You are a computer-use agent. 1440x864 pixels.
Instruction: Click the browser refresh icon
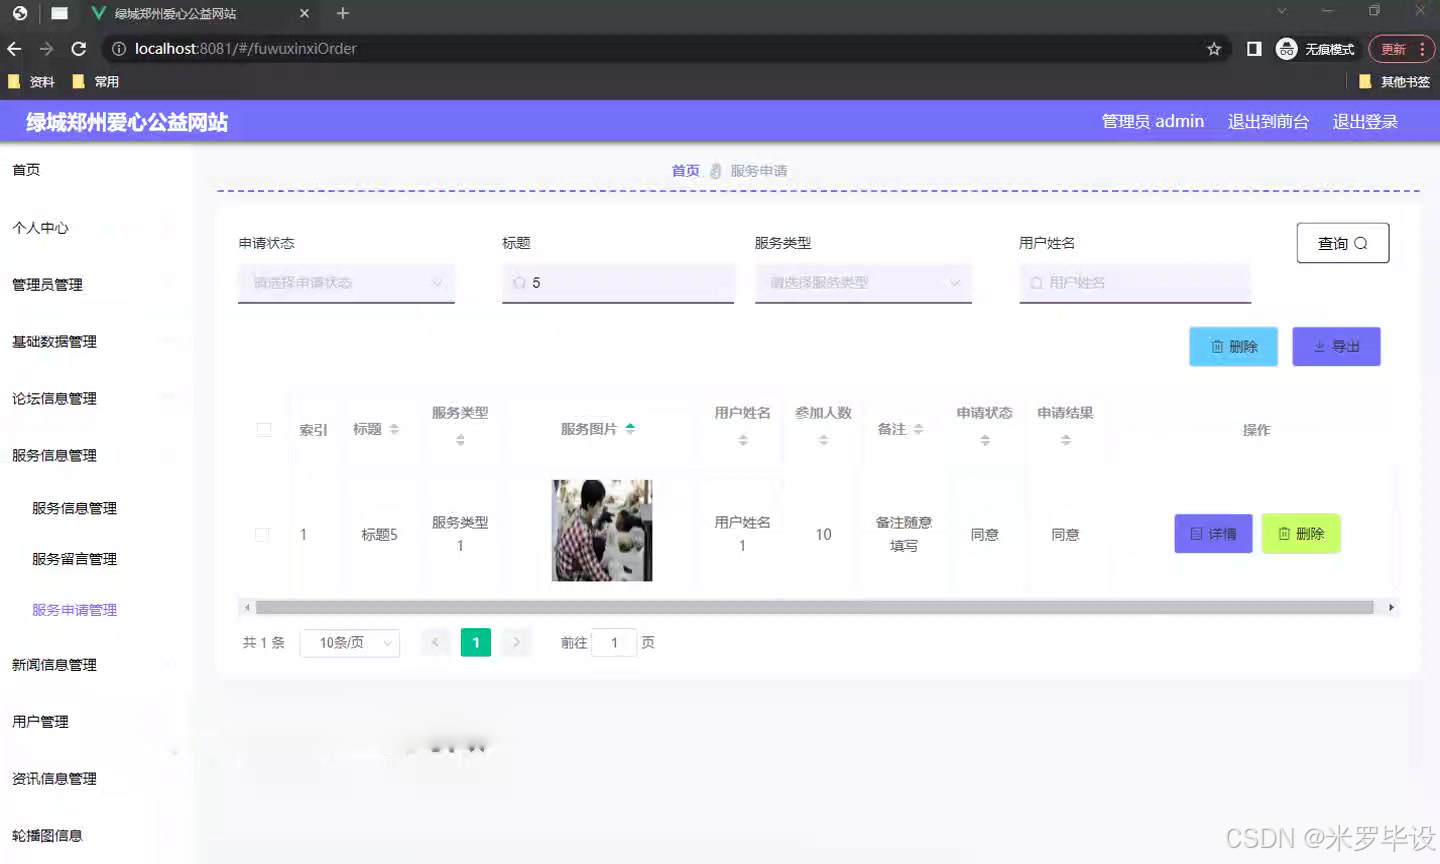(x=79, y=48)
